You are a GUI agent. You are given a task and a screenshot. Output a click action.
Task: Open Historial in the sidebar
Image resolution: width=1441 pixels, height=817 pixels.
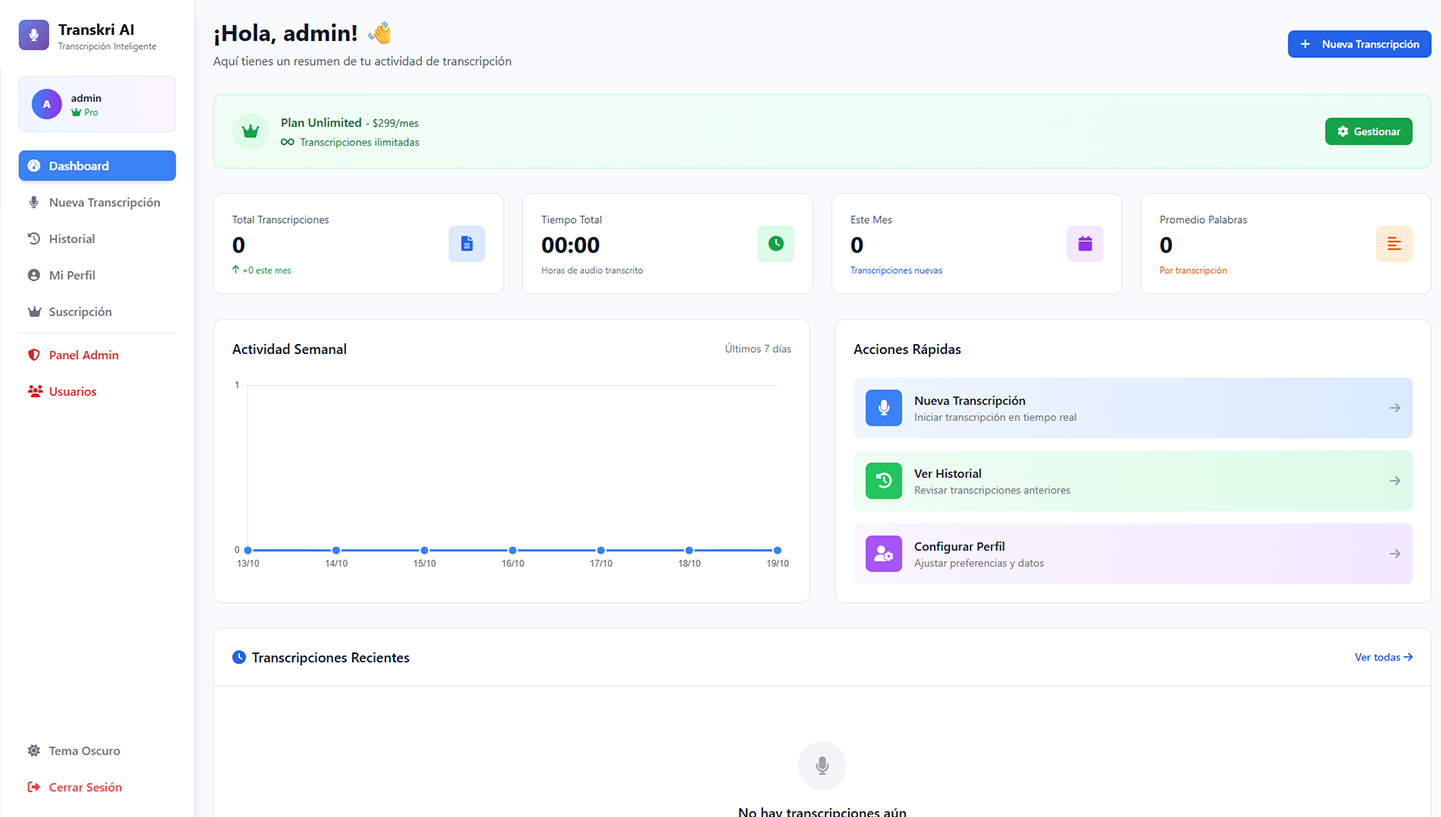coord(72,239)
